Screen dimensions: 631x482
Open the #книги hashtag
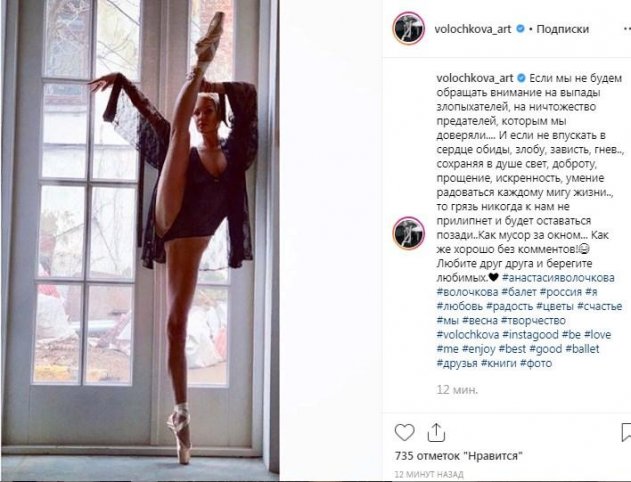pos(499,363)
